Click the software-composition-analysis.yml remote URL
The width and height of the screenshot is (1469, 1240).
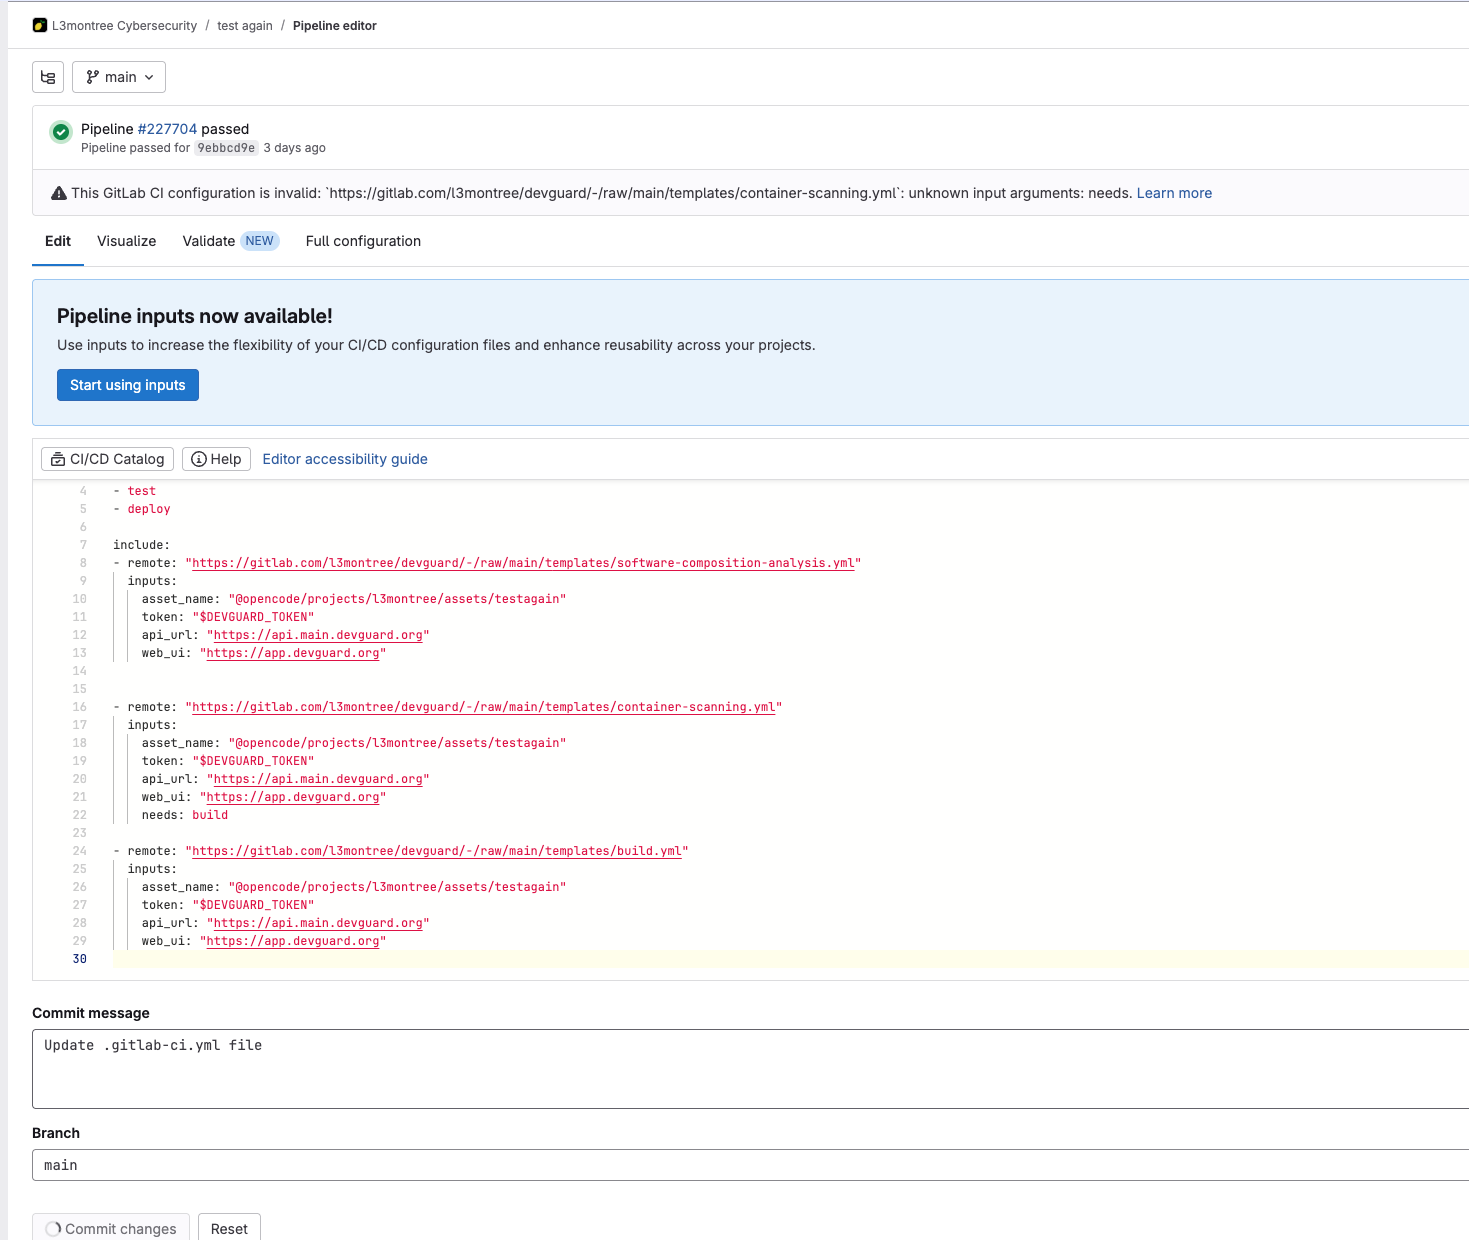[x=523, y=563]
